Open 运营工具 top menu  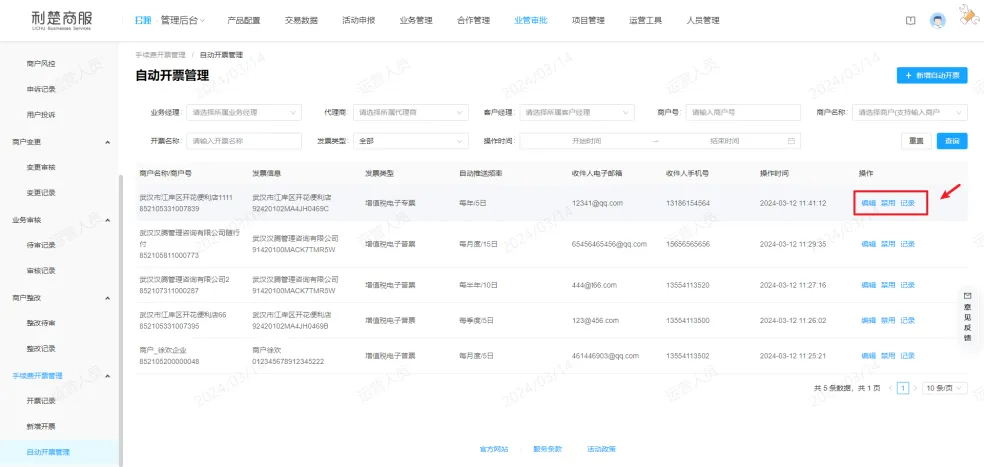[645, 20]
